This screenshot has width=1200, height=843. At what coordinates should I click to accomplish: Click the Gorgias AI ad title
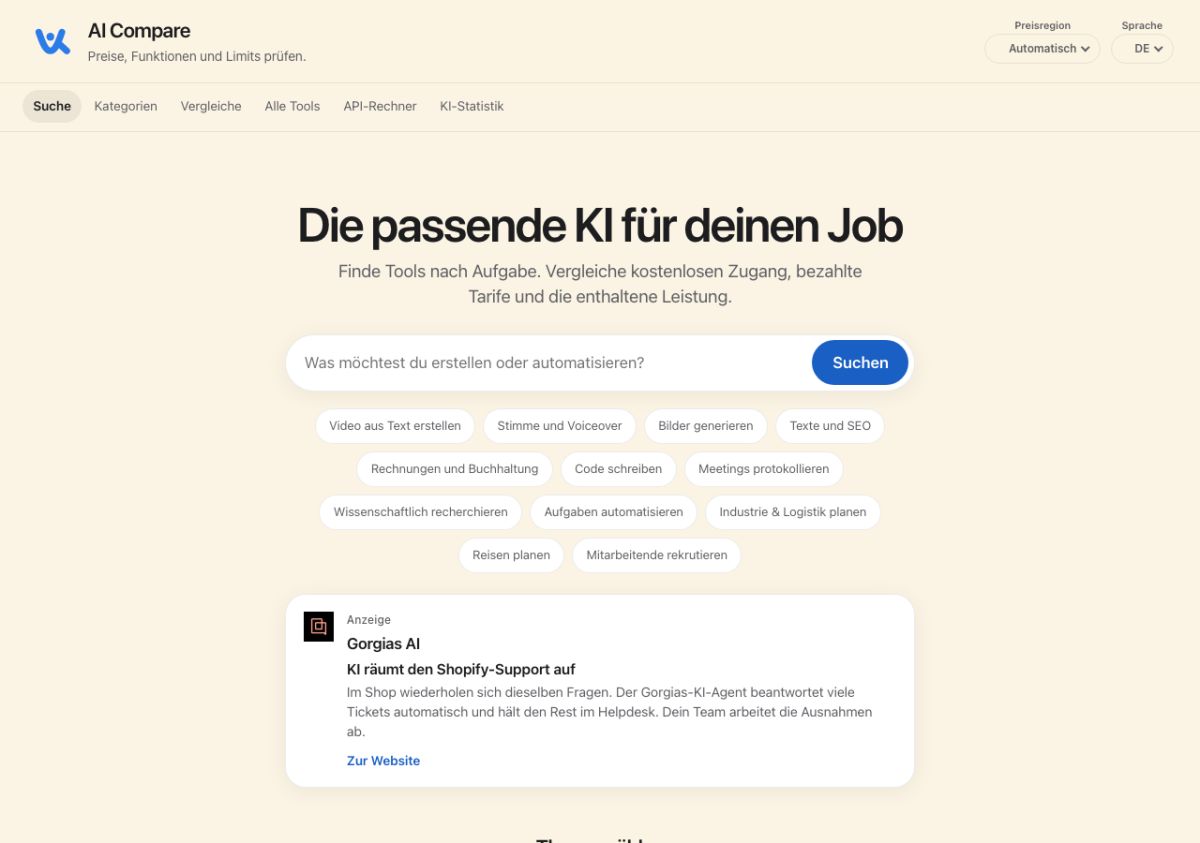point(383,644)
